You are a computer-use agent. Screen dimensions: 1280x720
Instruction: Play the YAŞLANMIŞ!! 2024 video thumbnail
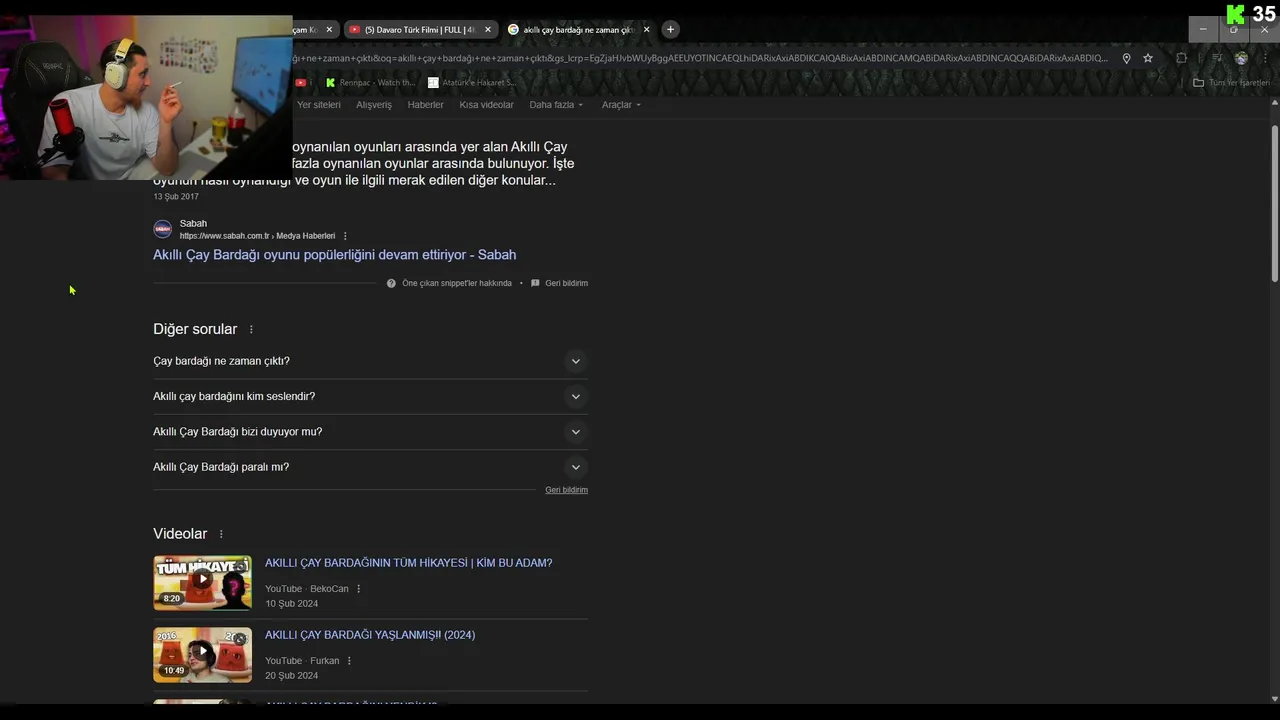pos(202,654)
